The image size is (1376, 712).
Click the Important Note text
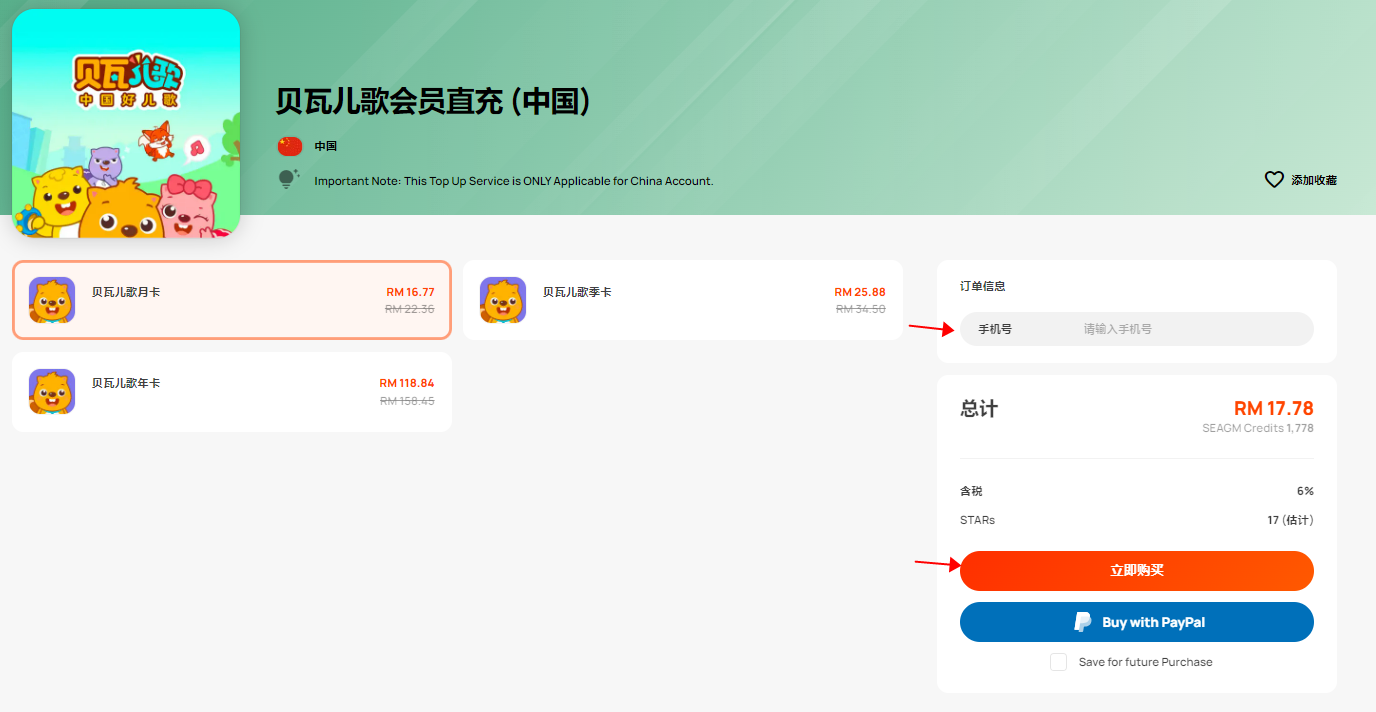click(x=514, y=181)
